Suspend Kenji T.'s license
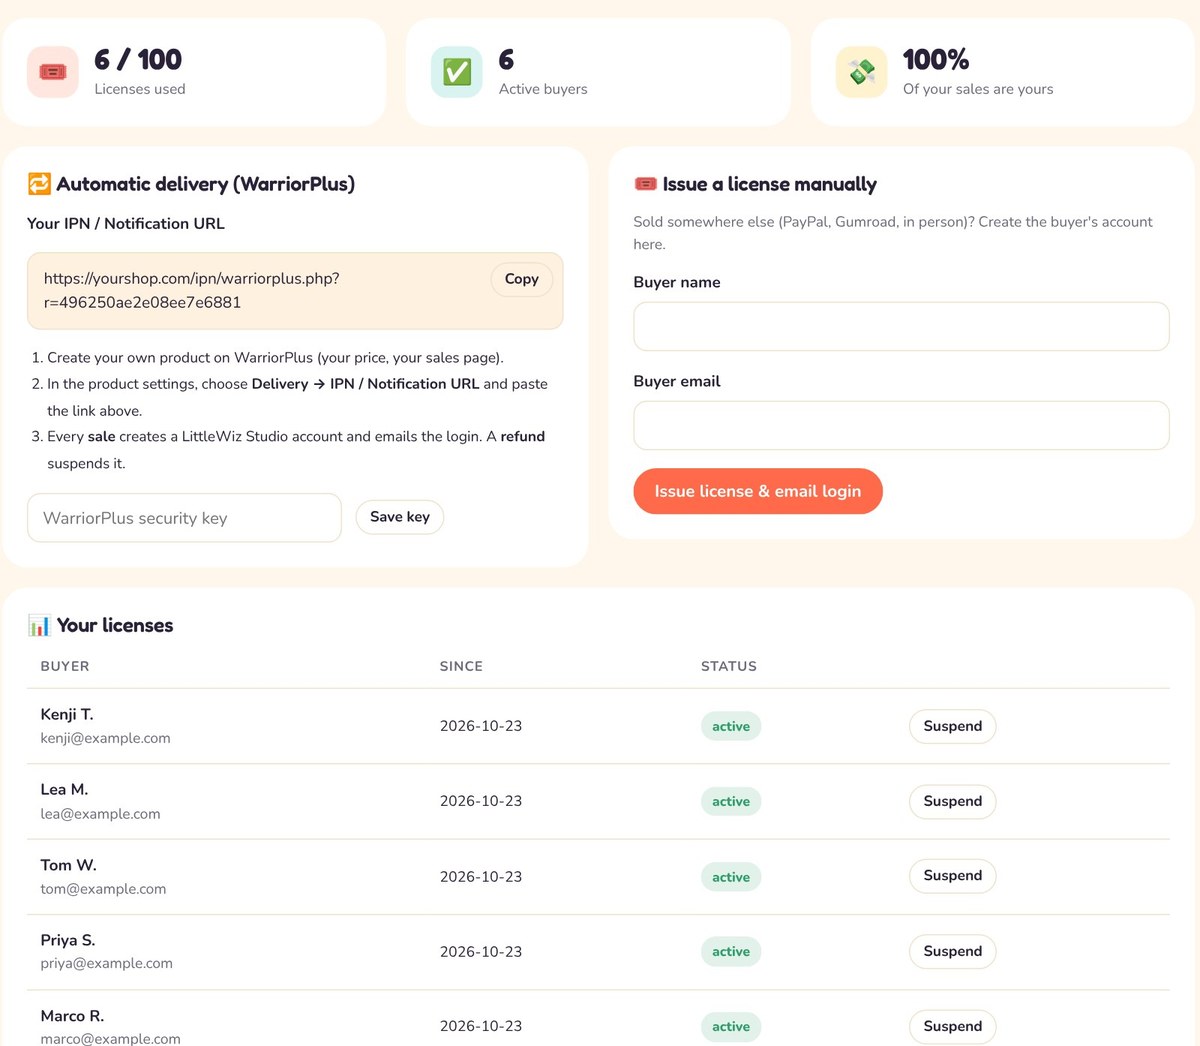The image size is (1200, 1046). click(x=953, y=726)
